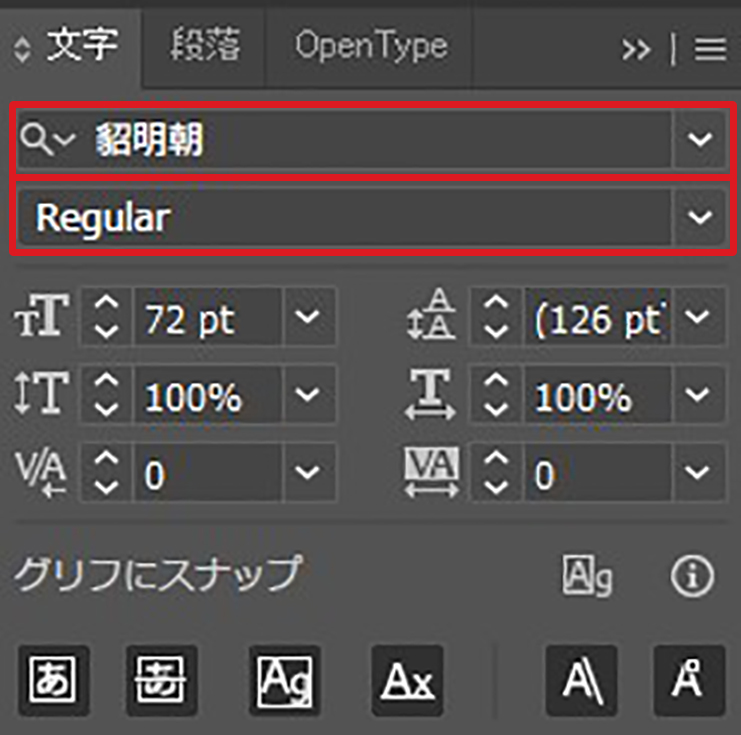Open the 72 pt font size dropdown
This screenshot has width=741, height=735.
coord(308,319)
